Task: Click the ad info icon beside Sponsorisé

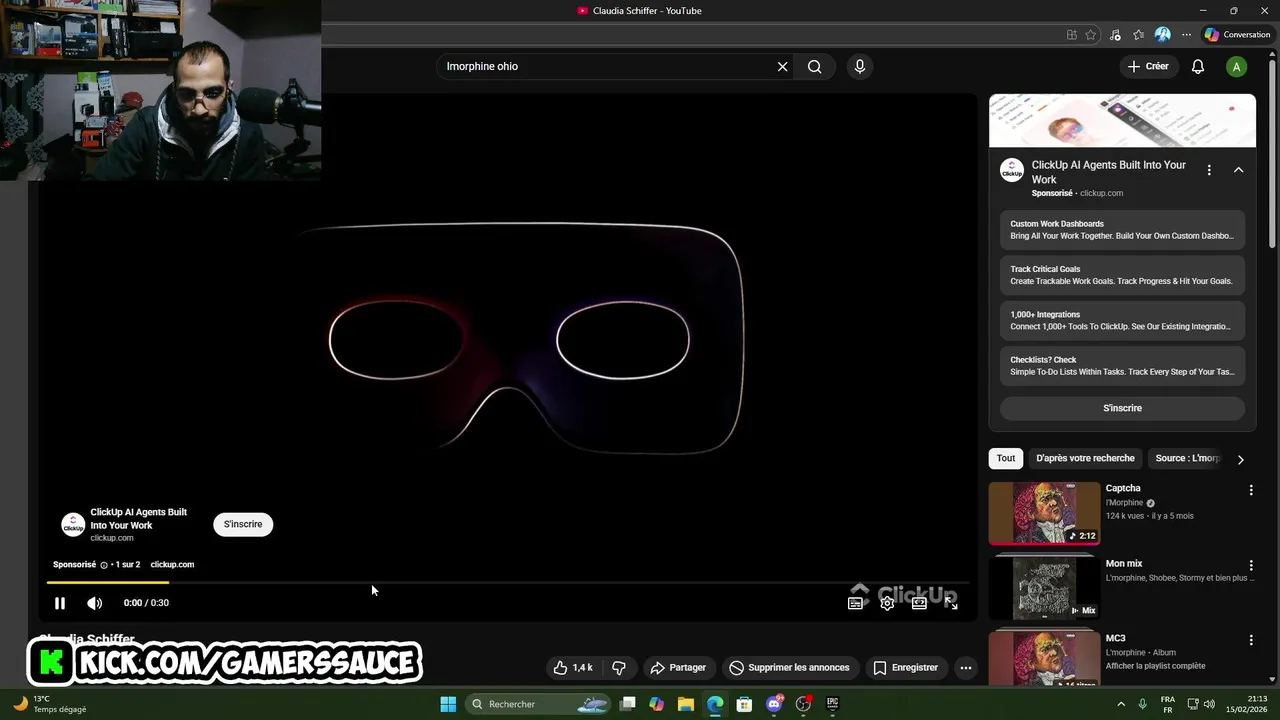Action: click(104, 565)
